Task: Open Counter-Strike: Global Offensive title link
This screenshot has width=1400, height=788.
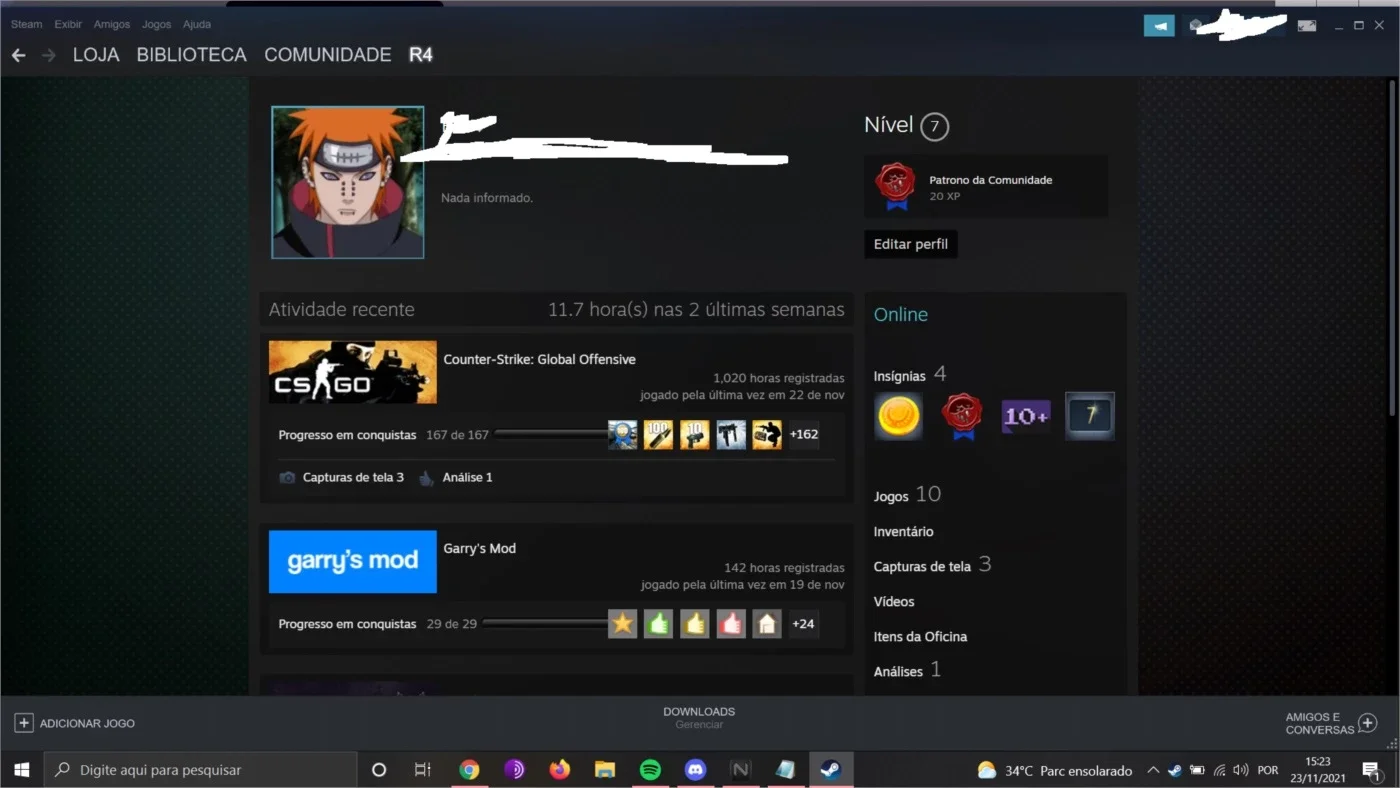Action: tap(539, 359)
